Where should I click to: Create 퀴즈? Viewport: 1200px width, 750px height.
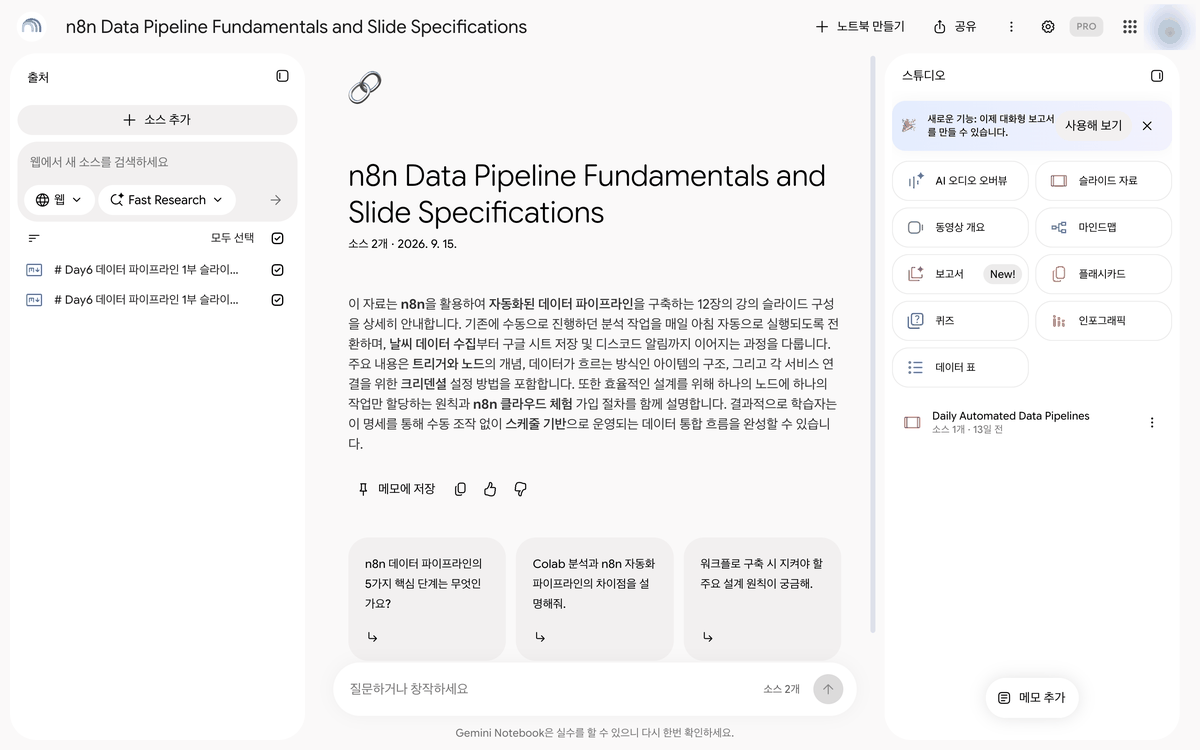click(x=960, y=321)
